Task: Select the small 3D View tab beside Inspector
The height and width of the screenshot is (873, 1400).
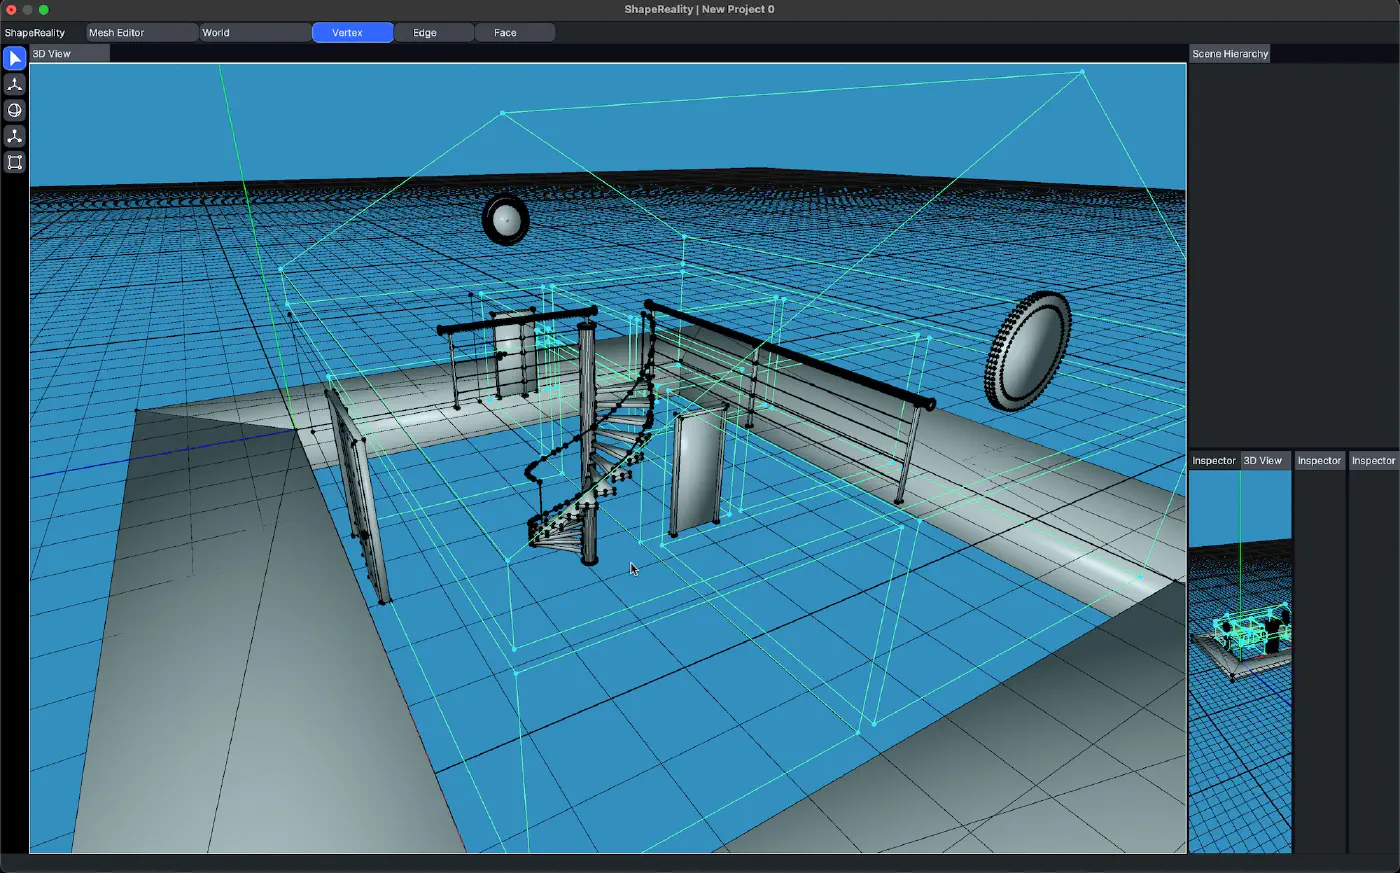Action: click(1263, 461)
